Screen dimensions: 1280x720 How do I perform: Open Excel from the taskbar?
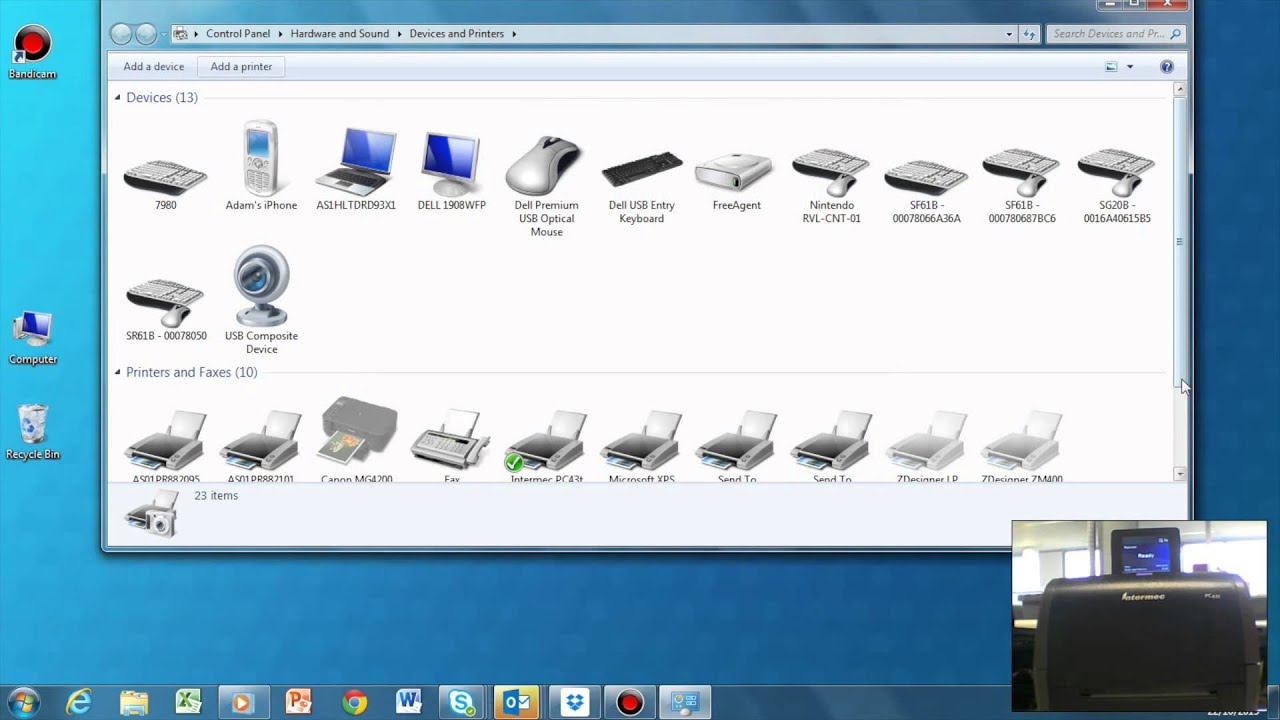pos(188,702)
